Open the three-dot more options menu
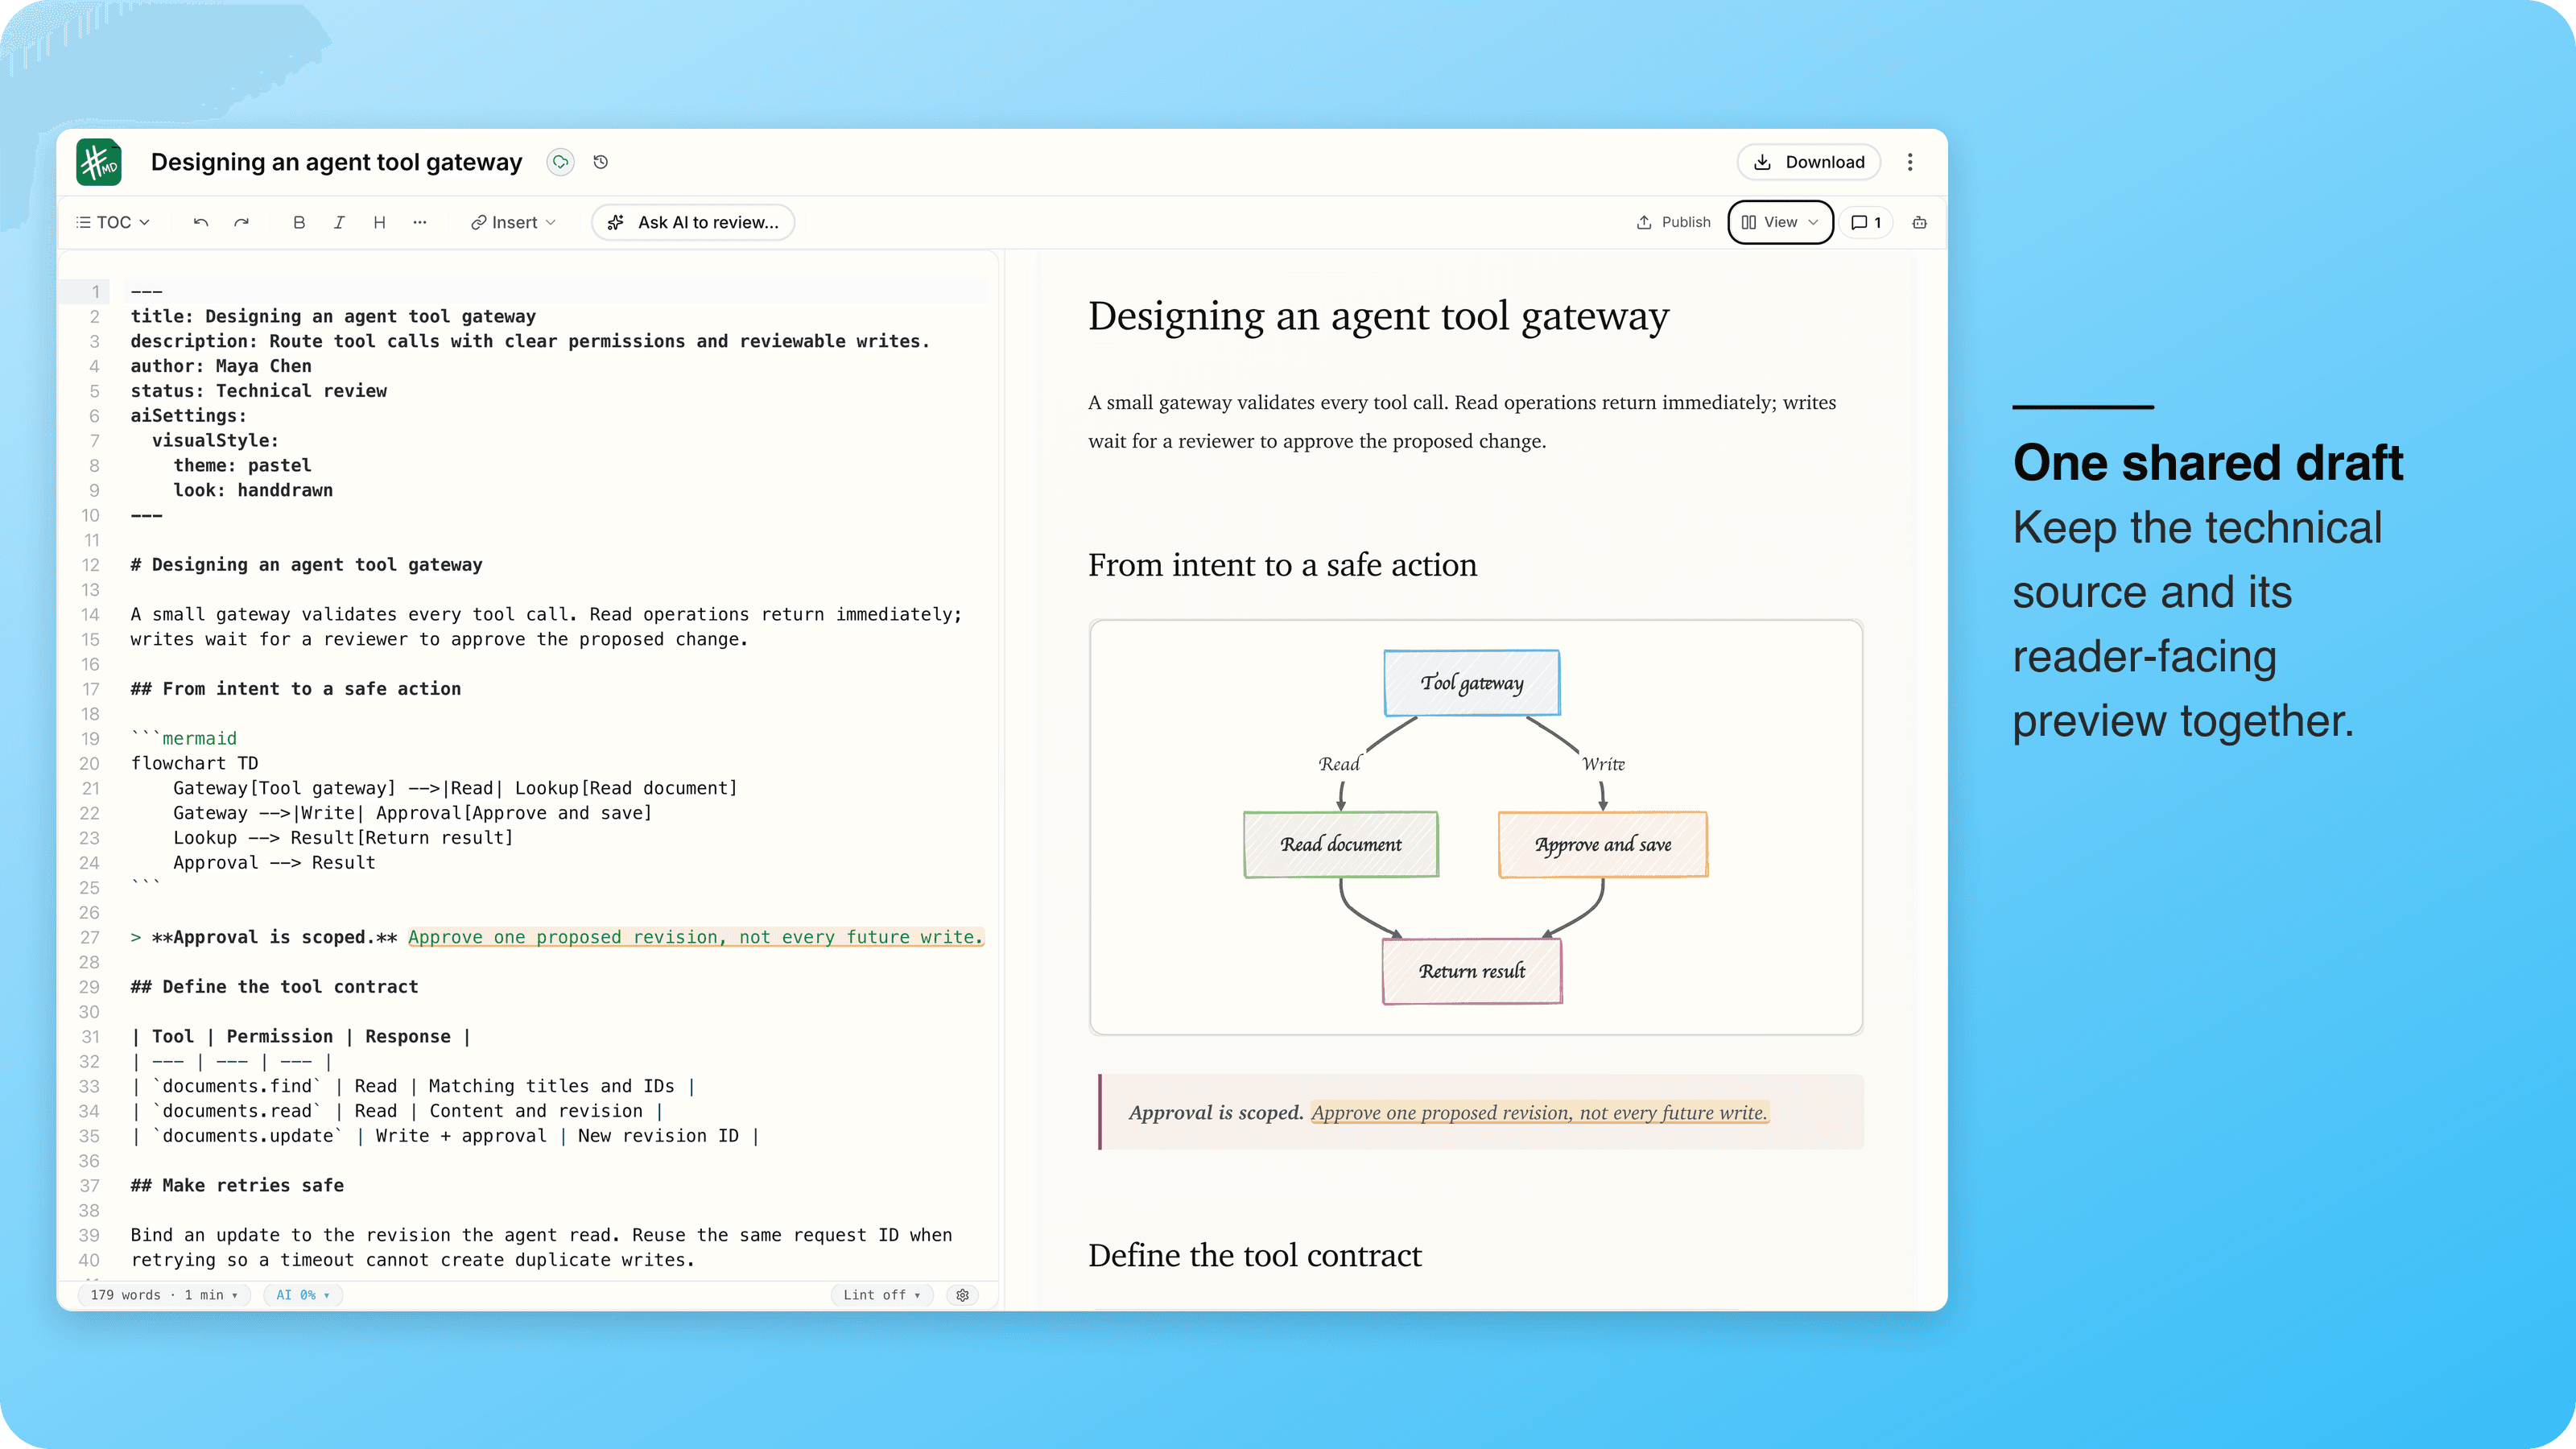The image size is (2576, 1449). point(1910,162)
